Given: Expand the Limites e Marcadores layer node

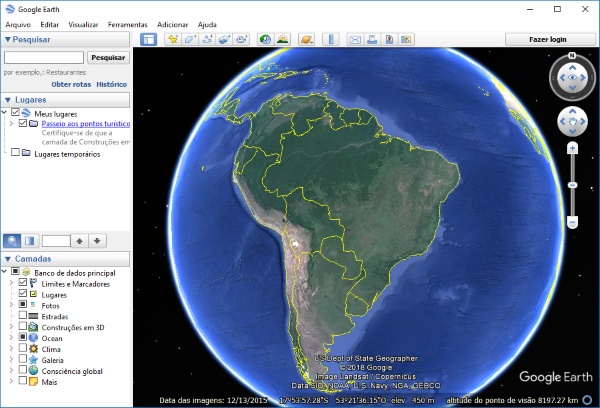Looking at the screenshot, I should tap(11, 283).
